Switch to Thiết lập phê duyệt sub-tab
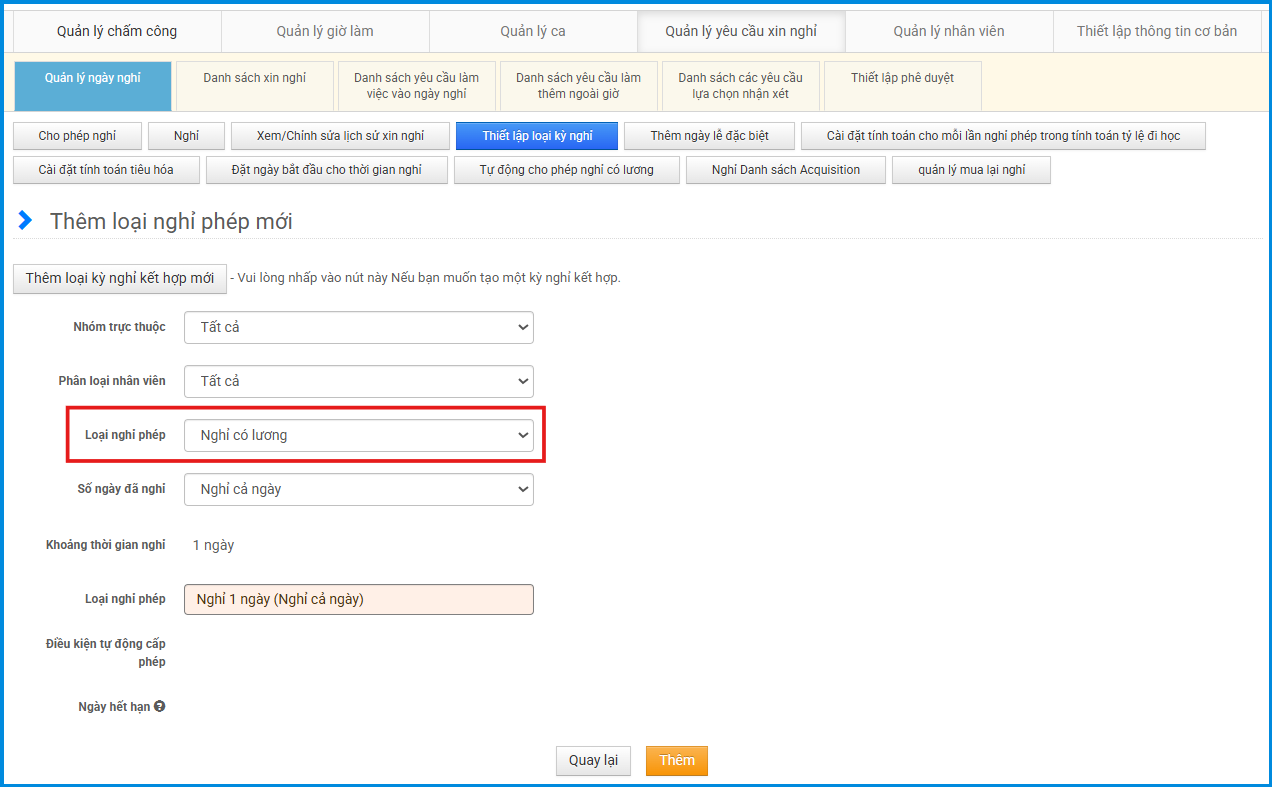 tap(902, 78)
